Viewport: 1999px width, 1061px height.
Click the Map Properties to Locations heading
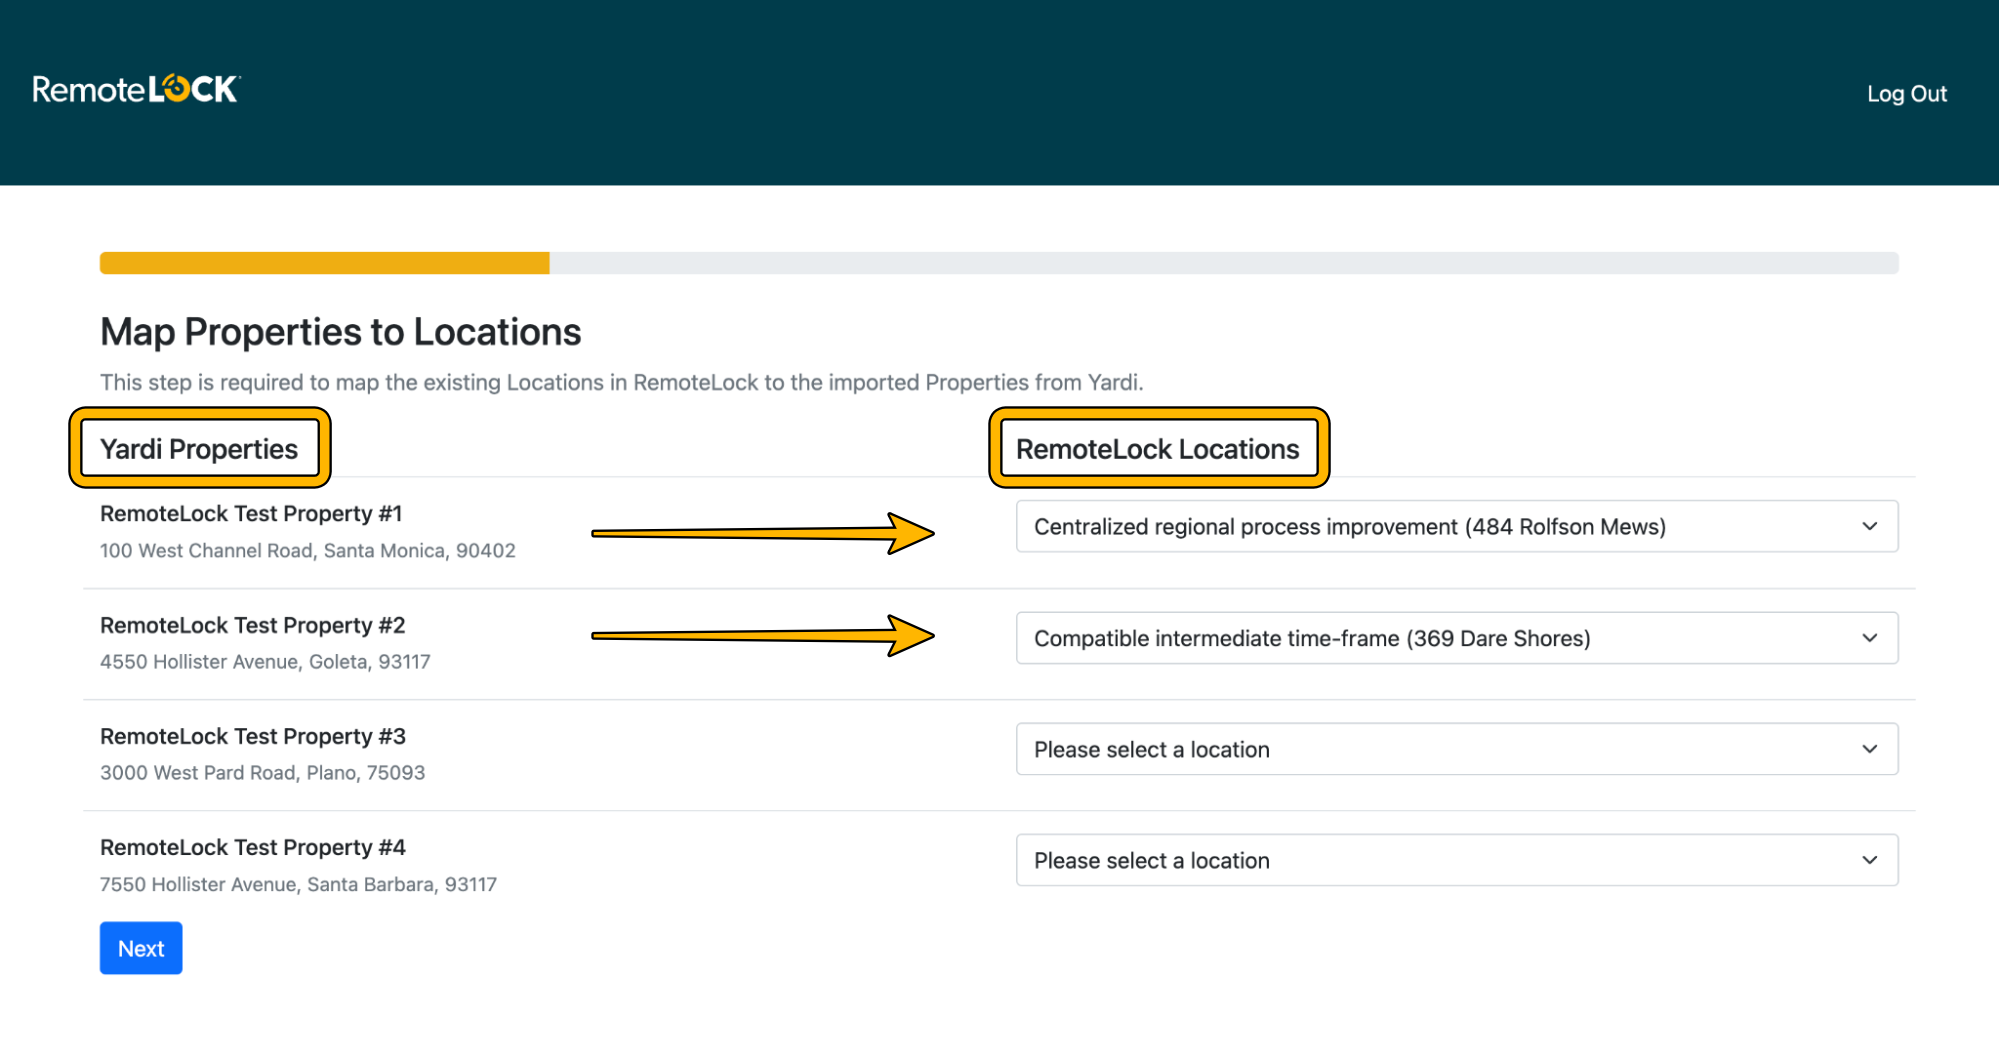point(340,332)
